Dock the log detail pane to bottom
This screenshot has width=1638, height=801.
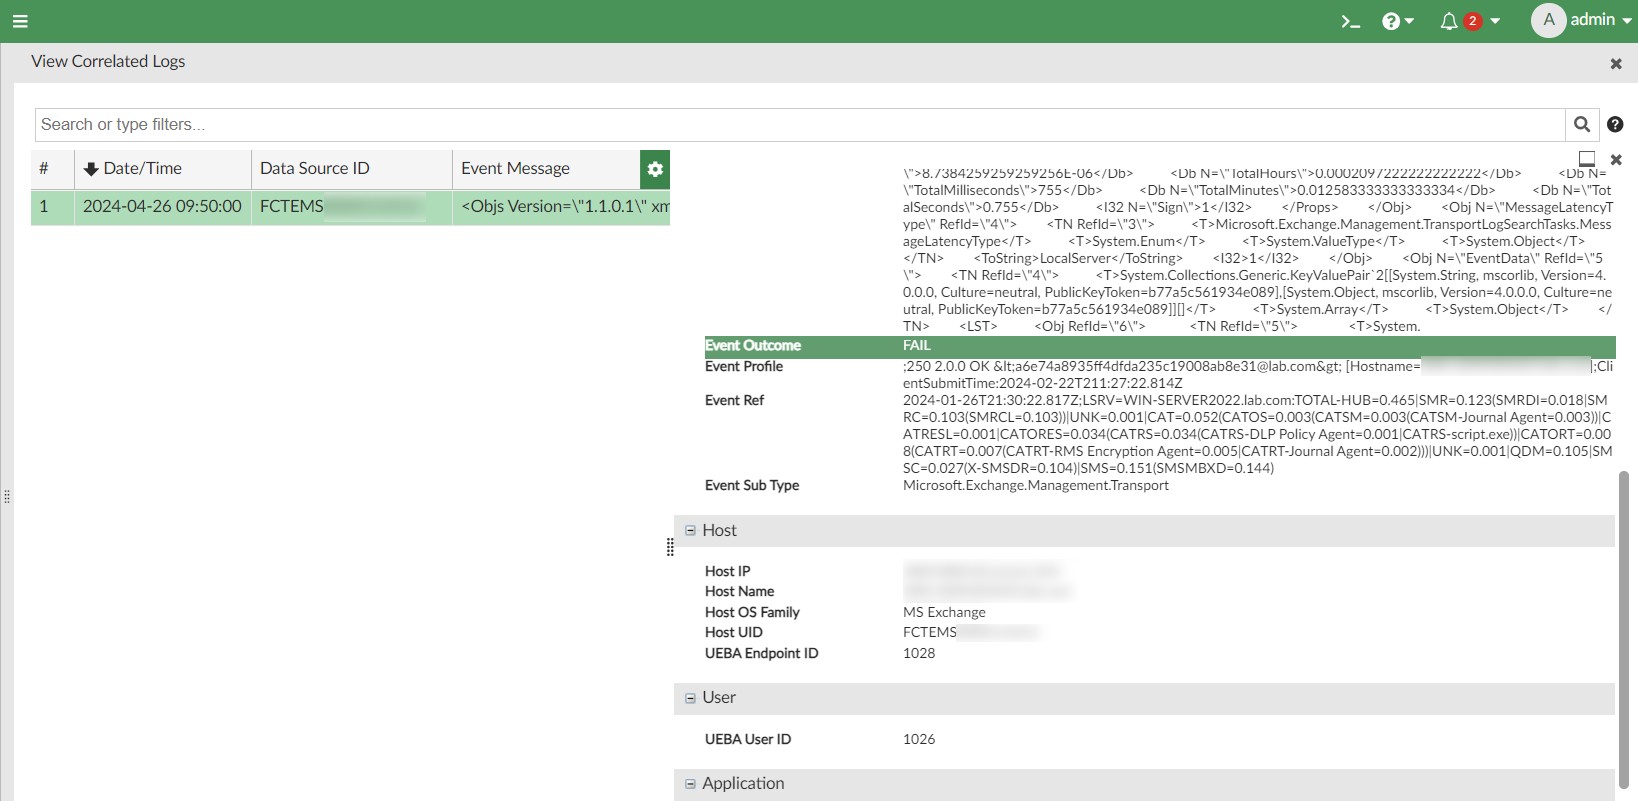point(1587,160)
